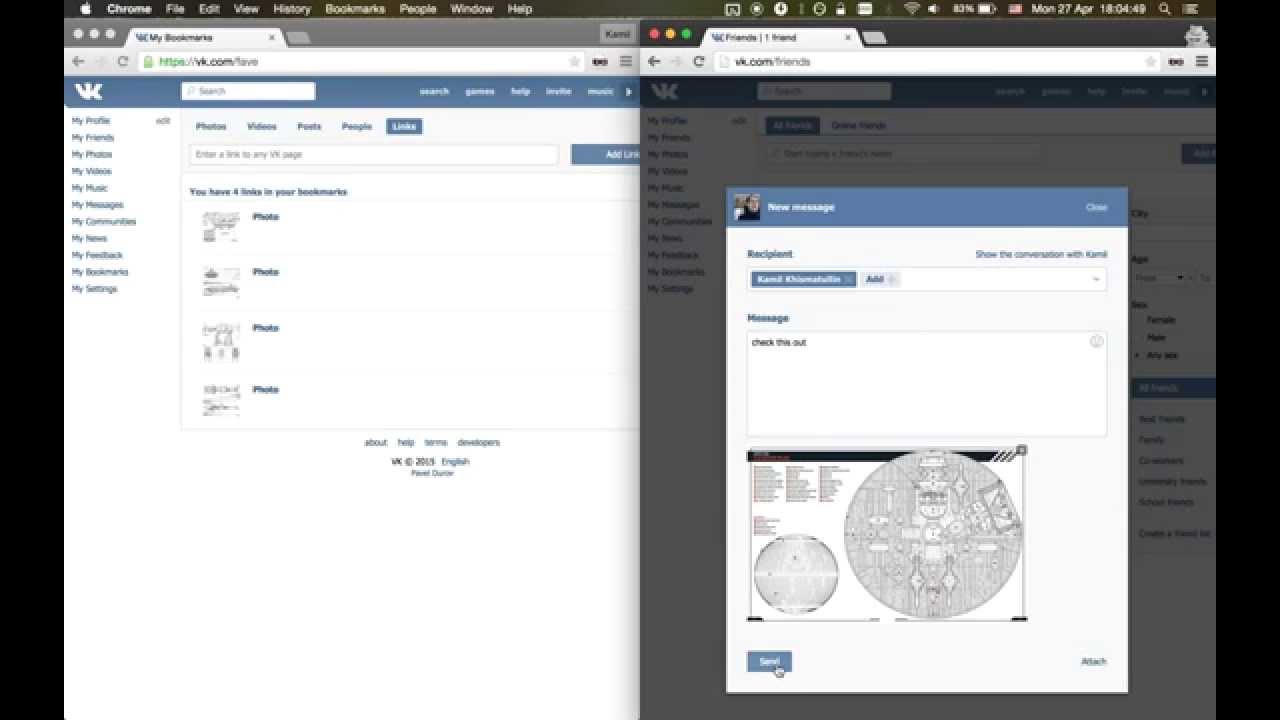Select Male sex filter on Friends page
The image size is (1280, 720).
pyautogui.click(x=1155, y=338)
